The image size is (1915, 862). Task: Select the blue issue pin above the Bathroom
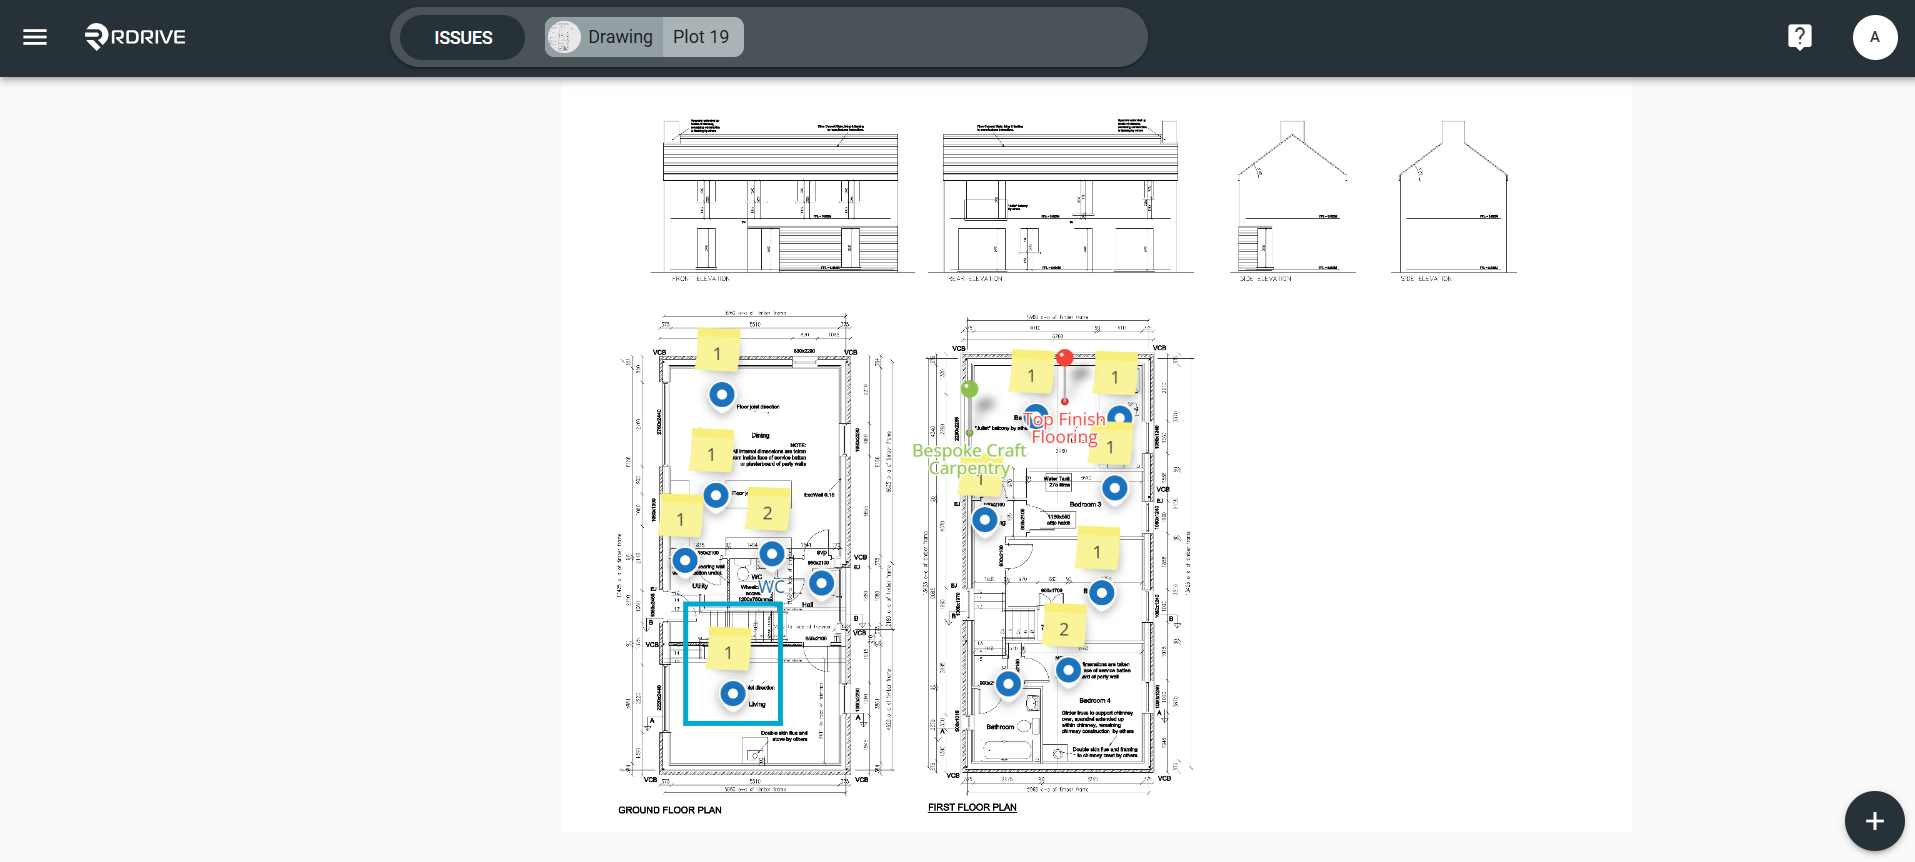[x=1008, y=683]
